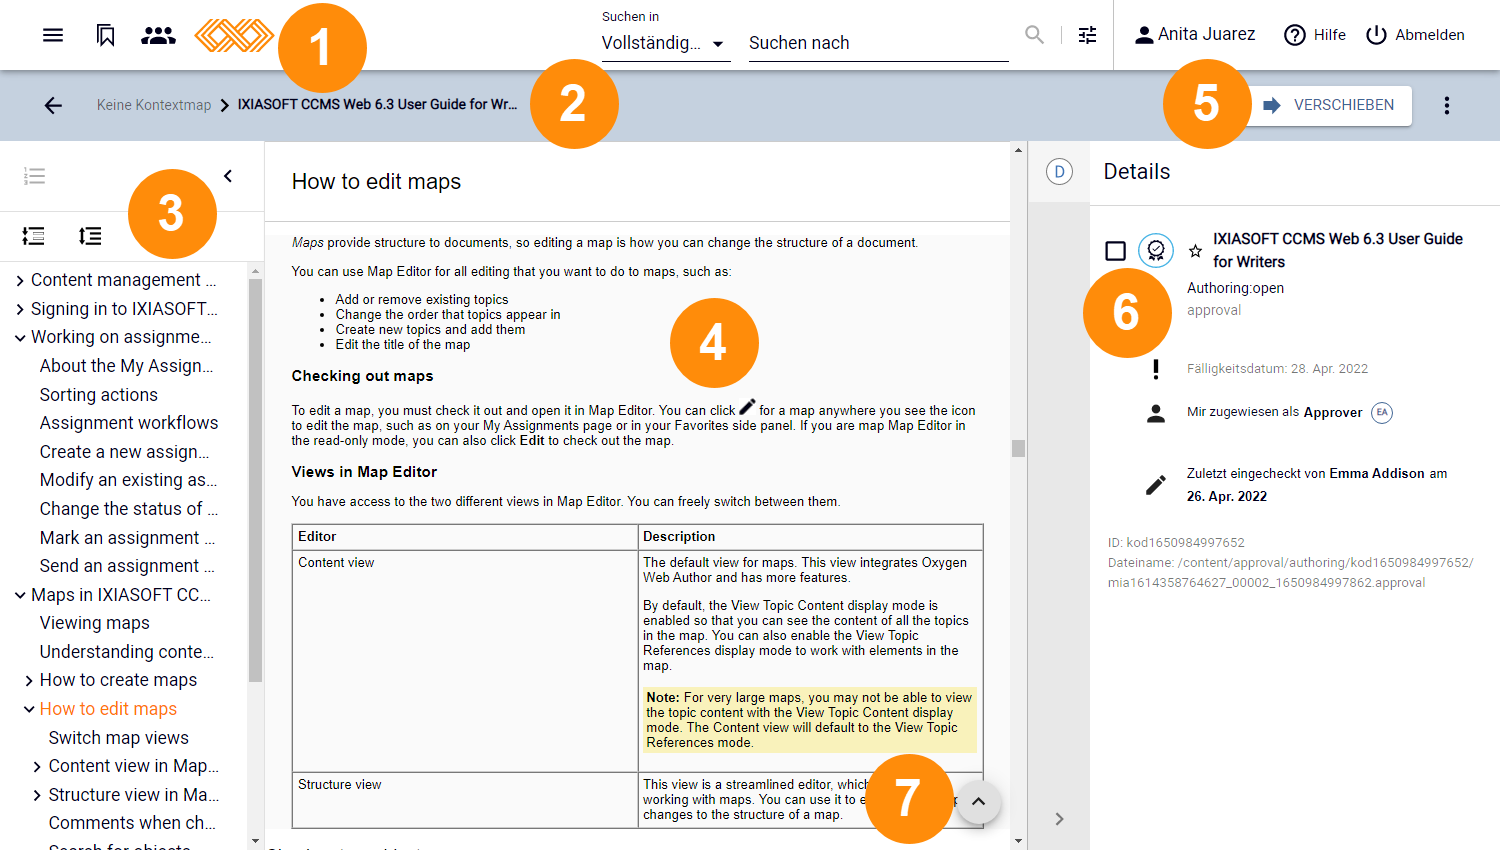Open Switch map views topic

point(119,738)
